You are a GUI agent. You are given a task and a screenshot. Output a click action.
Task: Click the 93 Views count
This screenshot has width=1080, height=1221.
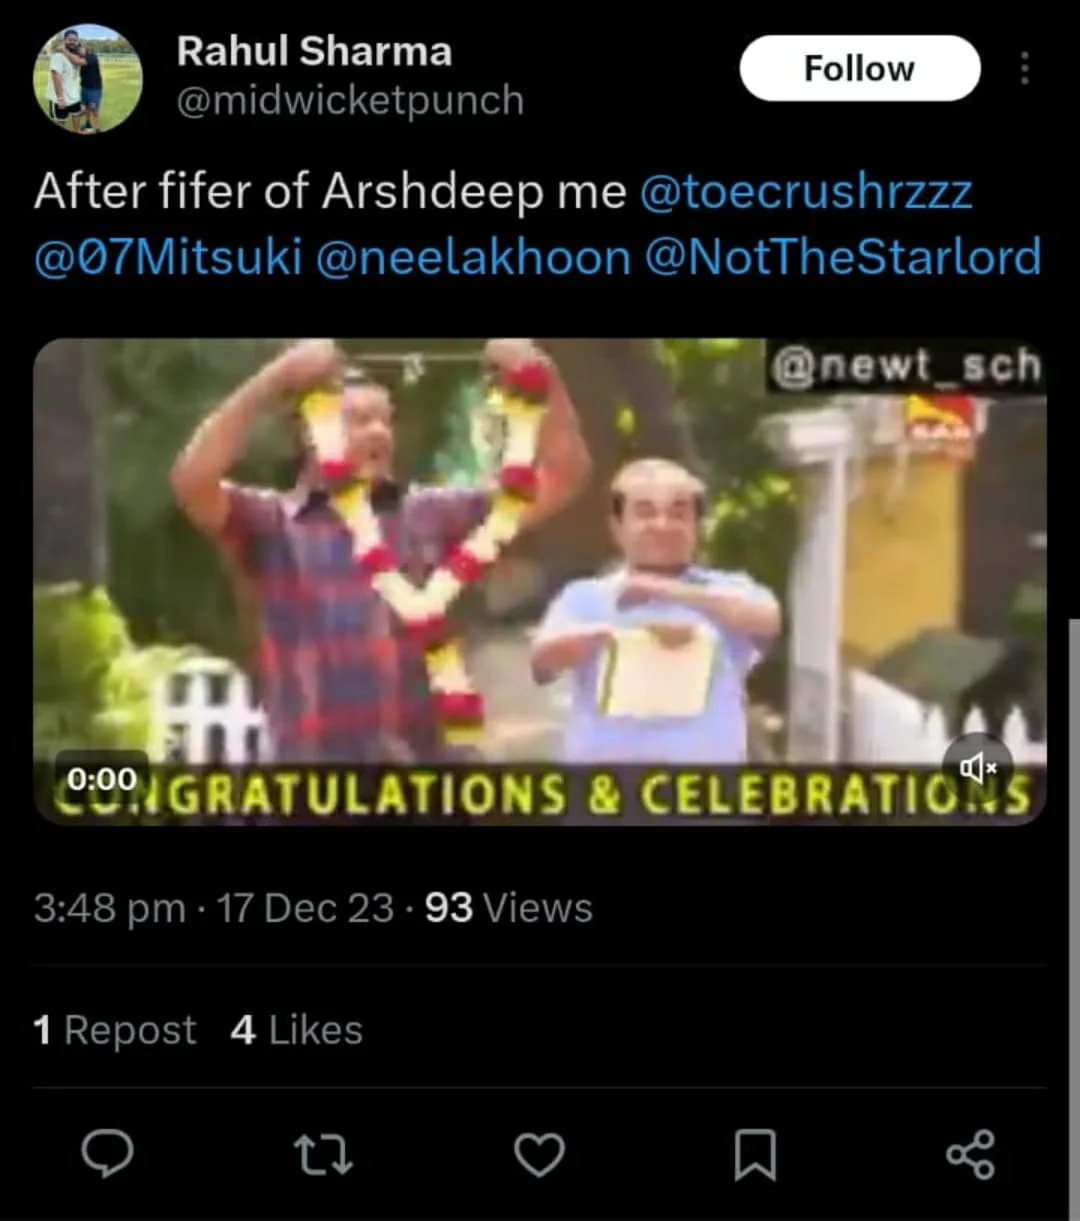click(x=509, y=908)
